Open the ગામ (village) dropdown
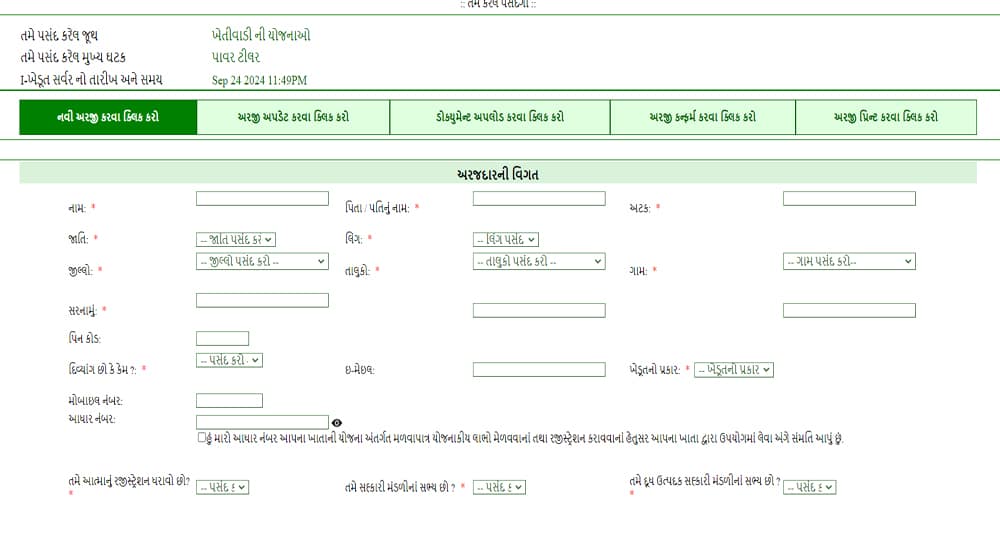The image size is (1000, 550). click(x=848, y=261)
